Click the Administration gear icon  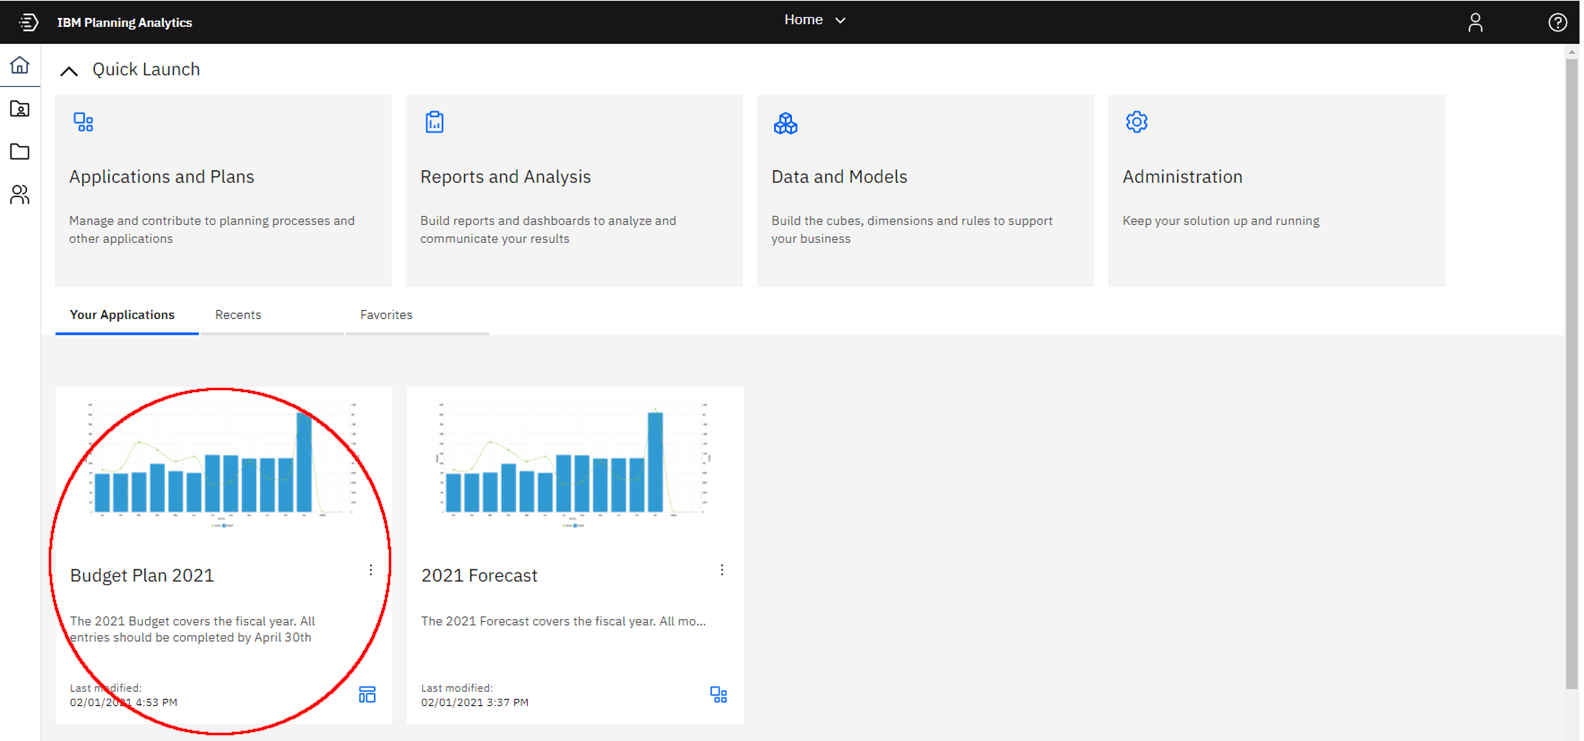coord(1136,122)
